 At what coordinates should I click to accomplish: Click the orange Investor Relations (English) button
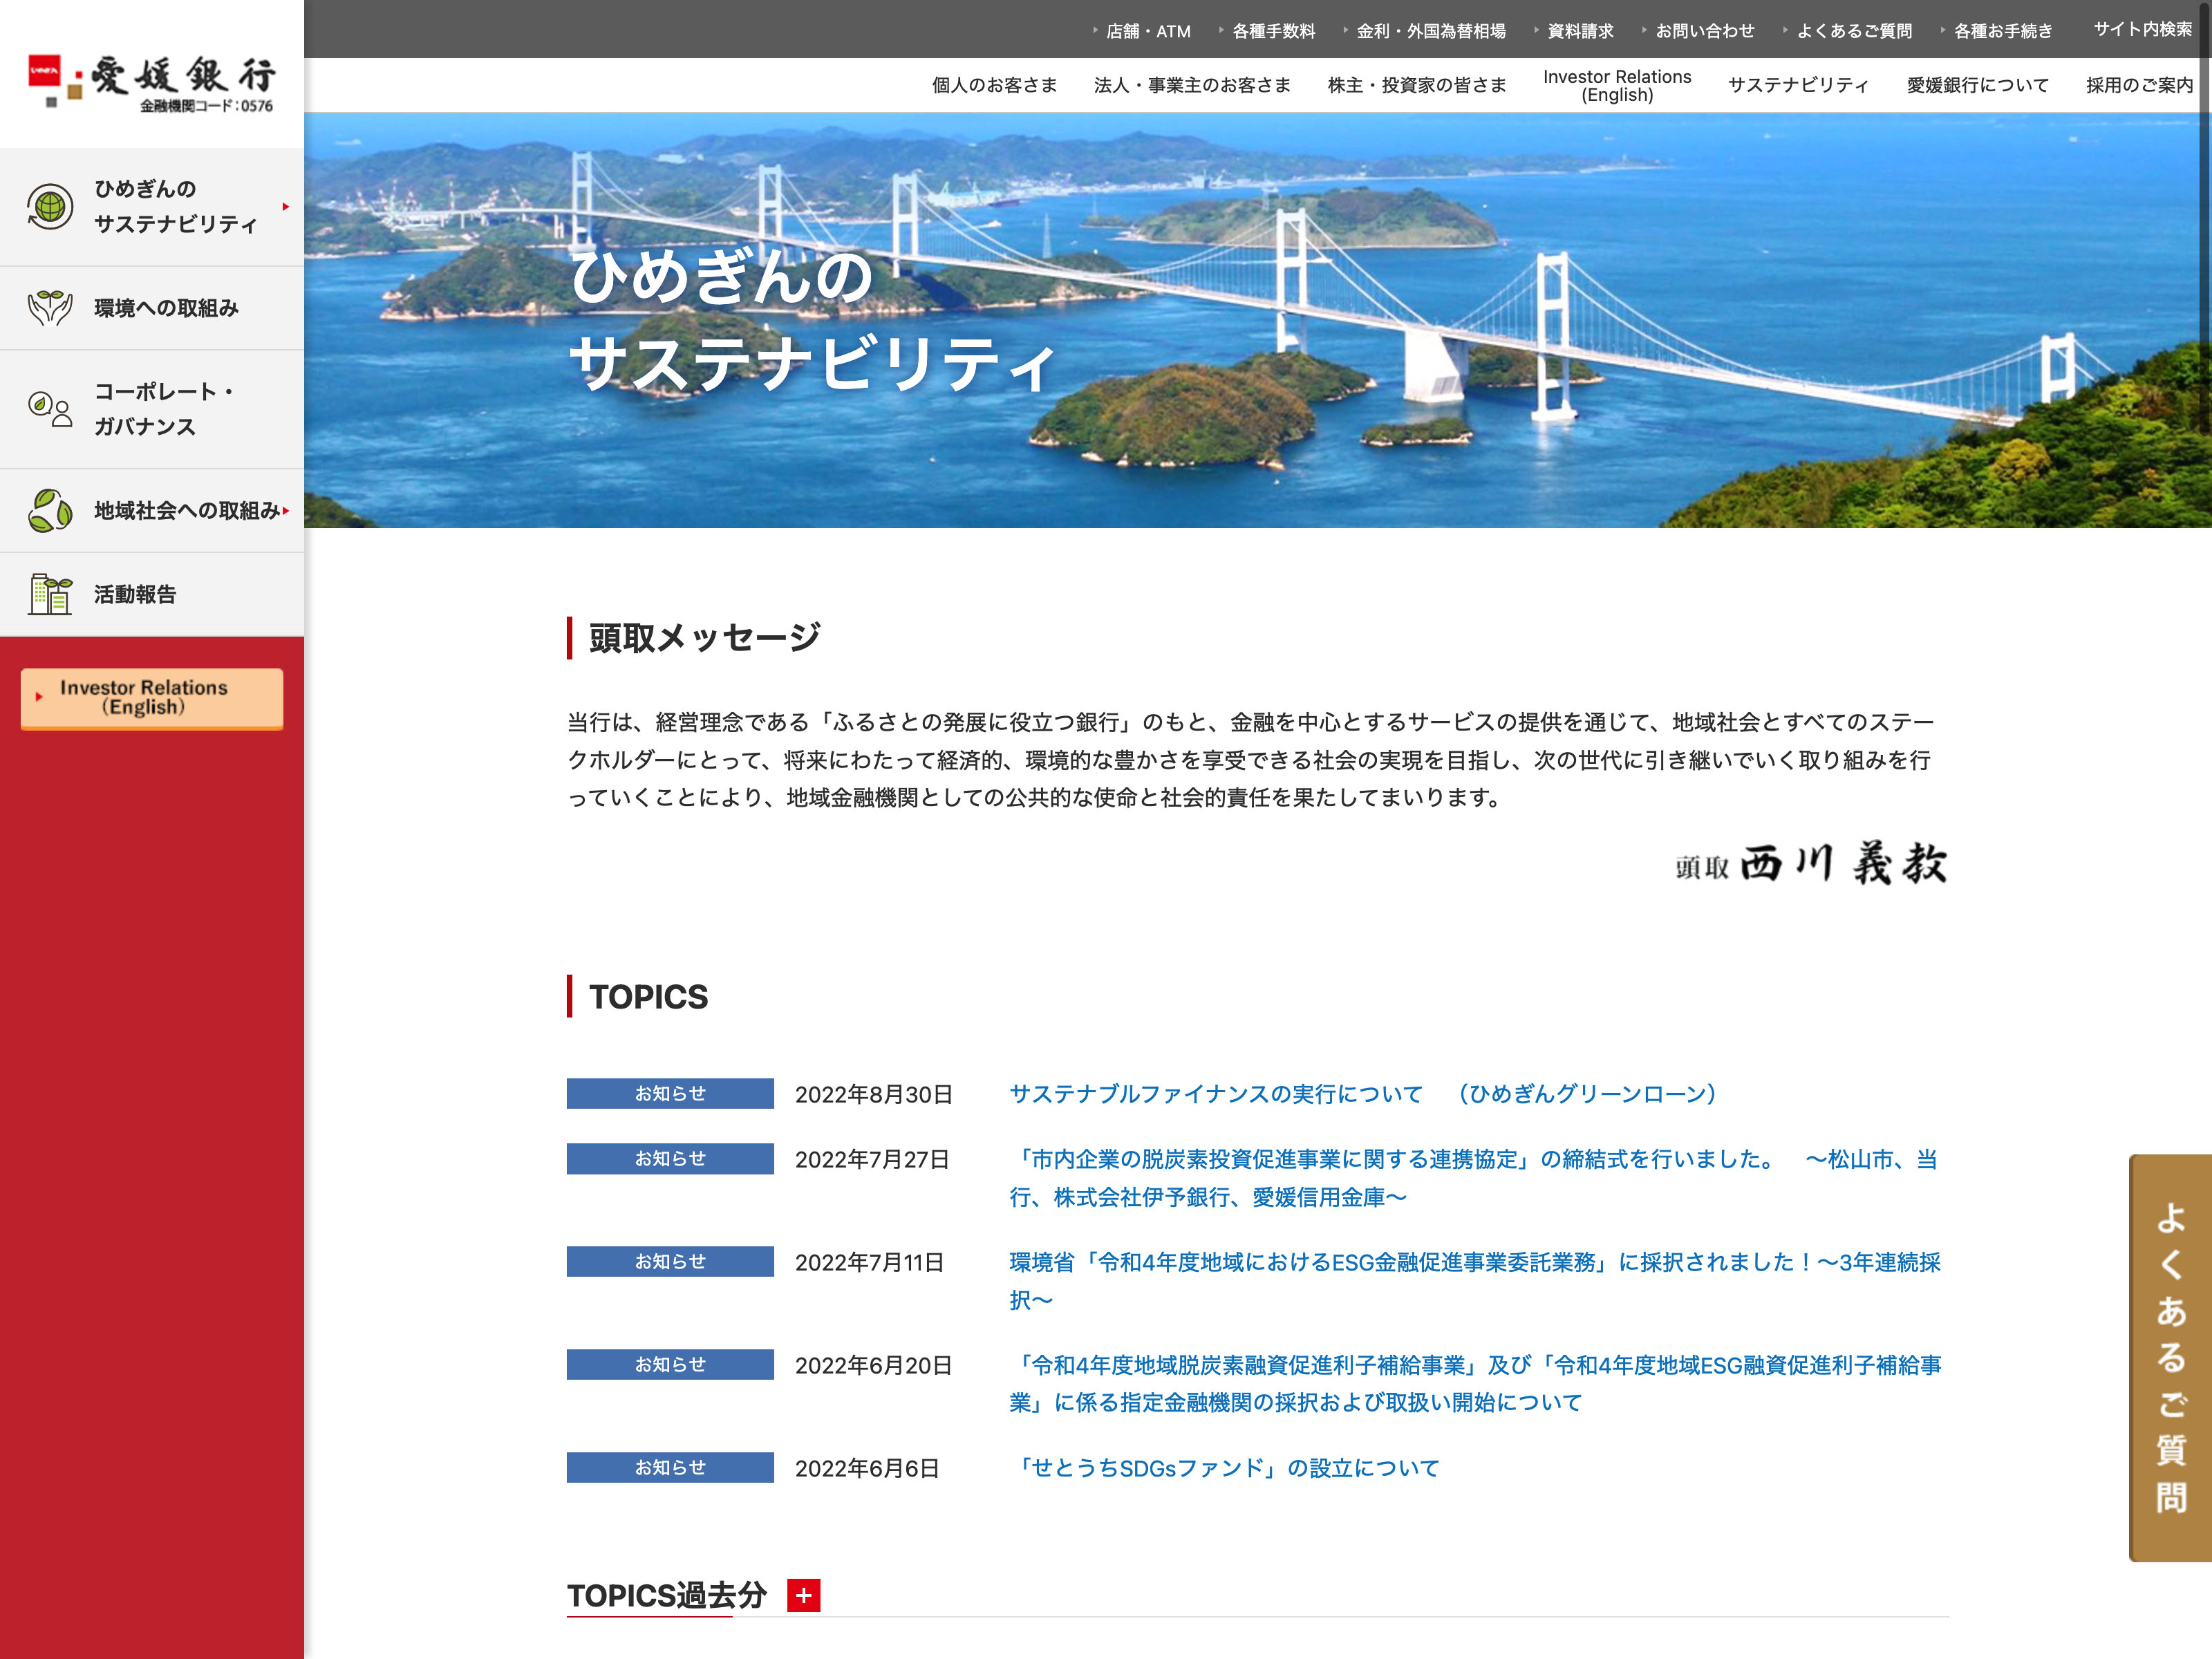[152, 698]
